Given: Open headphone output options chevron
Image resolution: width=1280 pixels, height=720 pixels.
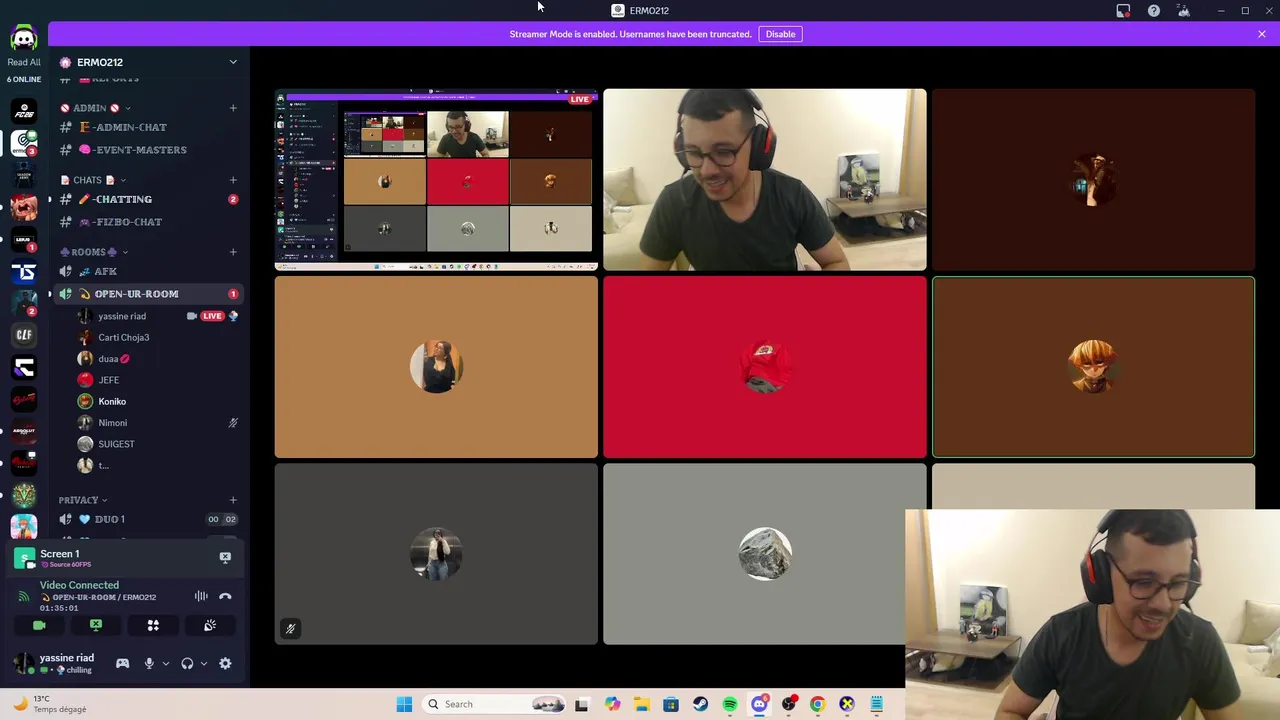Looking at the screenshot, I should [204, 663].
